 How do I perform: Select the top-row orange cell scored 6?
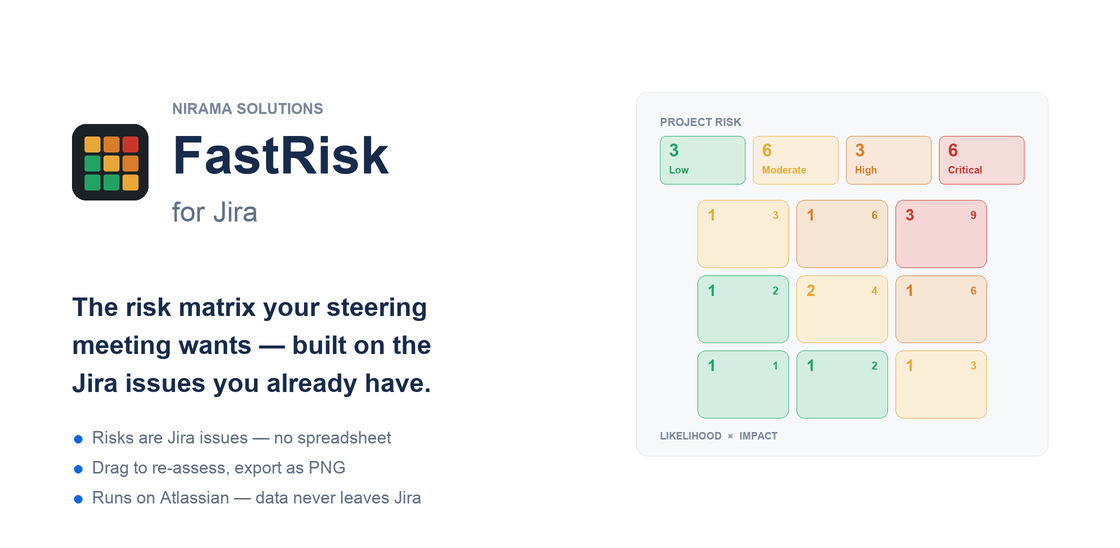pos(842,234)
